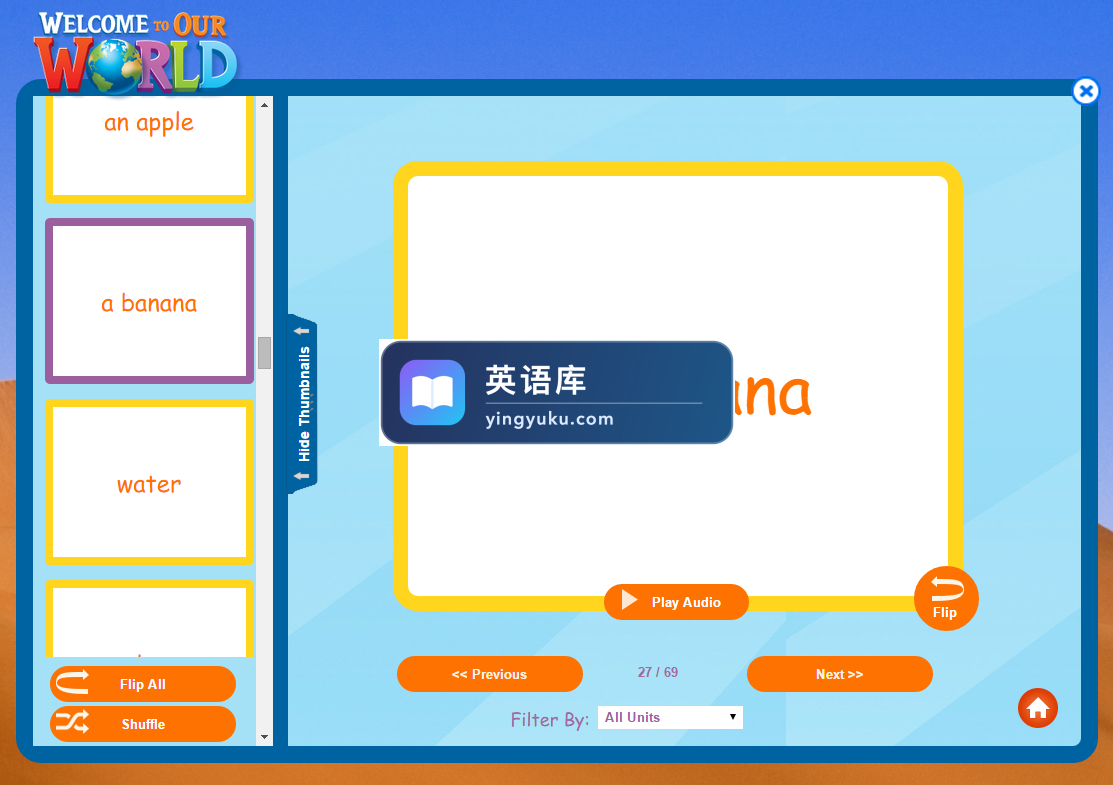Go to the previous flashcard
Image resolution: width=1113 pixels, height=785 pixels.
tap(490, 674)
